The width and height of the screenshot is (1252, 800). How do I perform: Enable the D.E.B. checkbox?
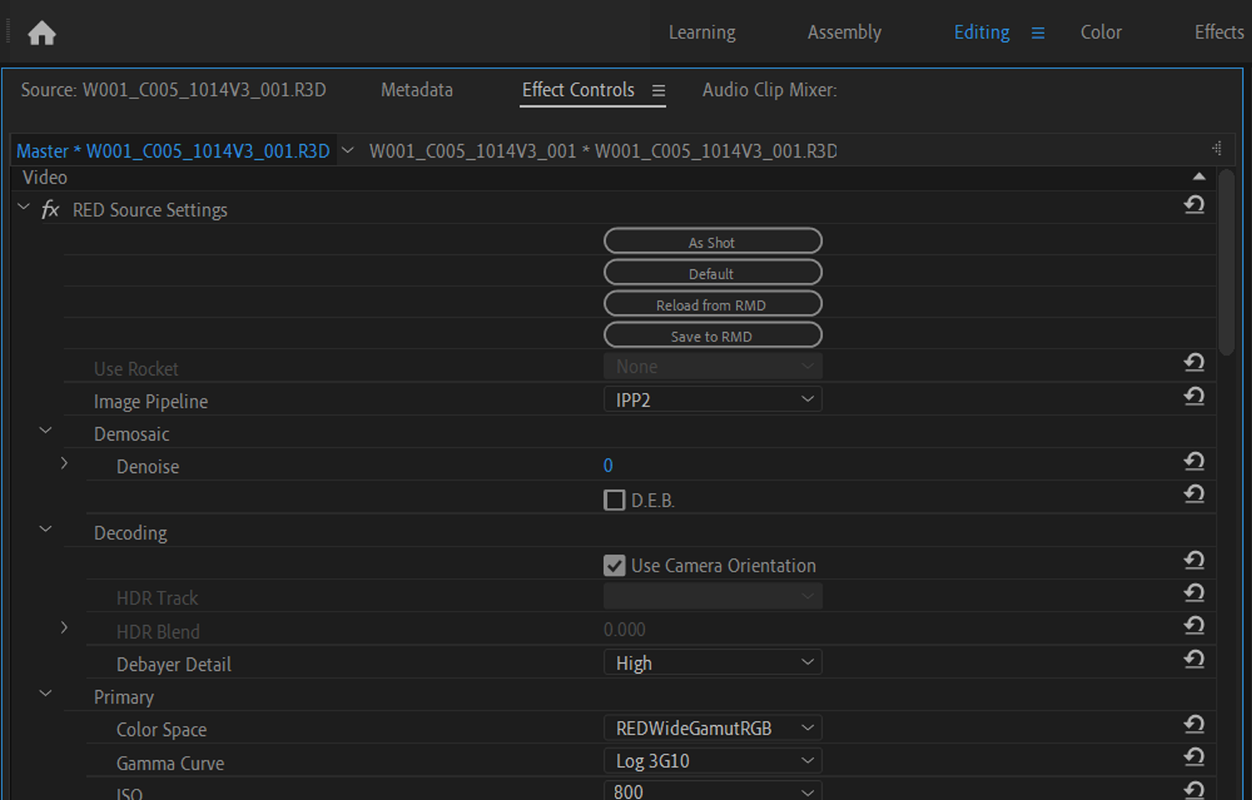pyautogui.click(x=615, y=500)
